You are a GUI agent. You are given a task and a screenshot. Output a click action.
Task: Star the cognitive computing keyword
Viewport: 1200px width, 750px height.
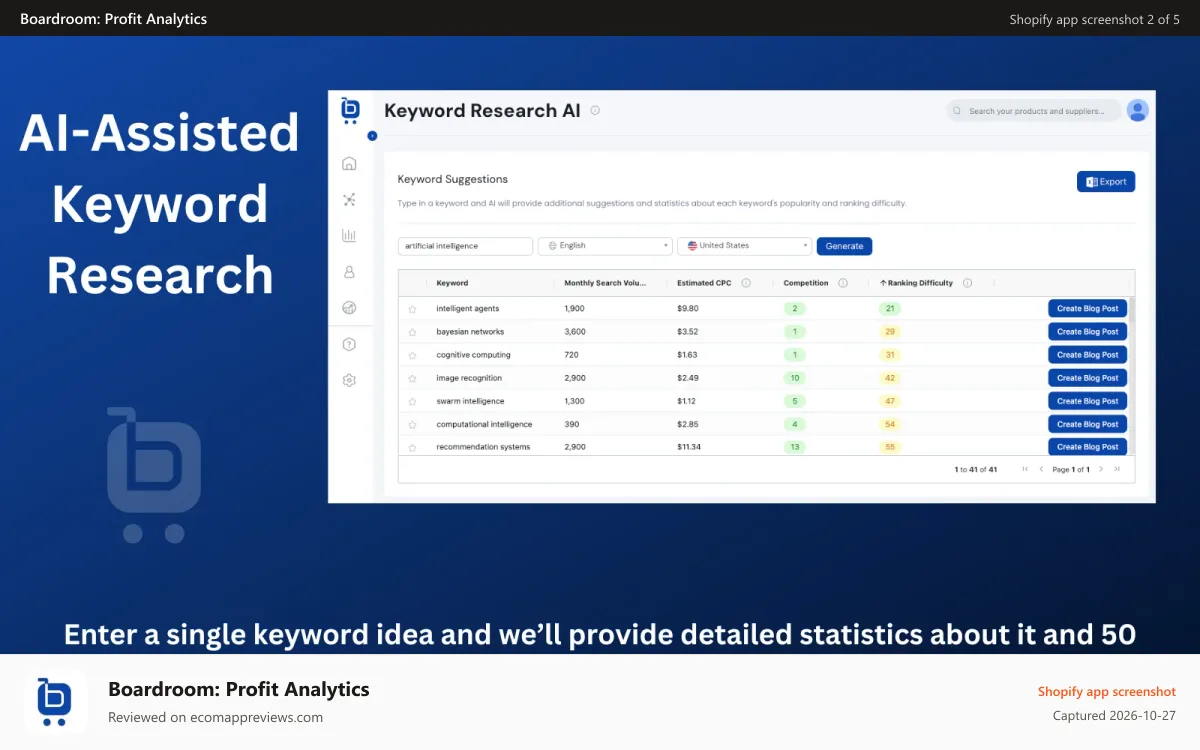(x=412, y=355)
